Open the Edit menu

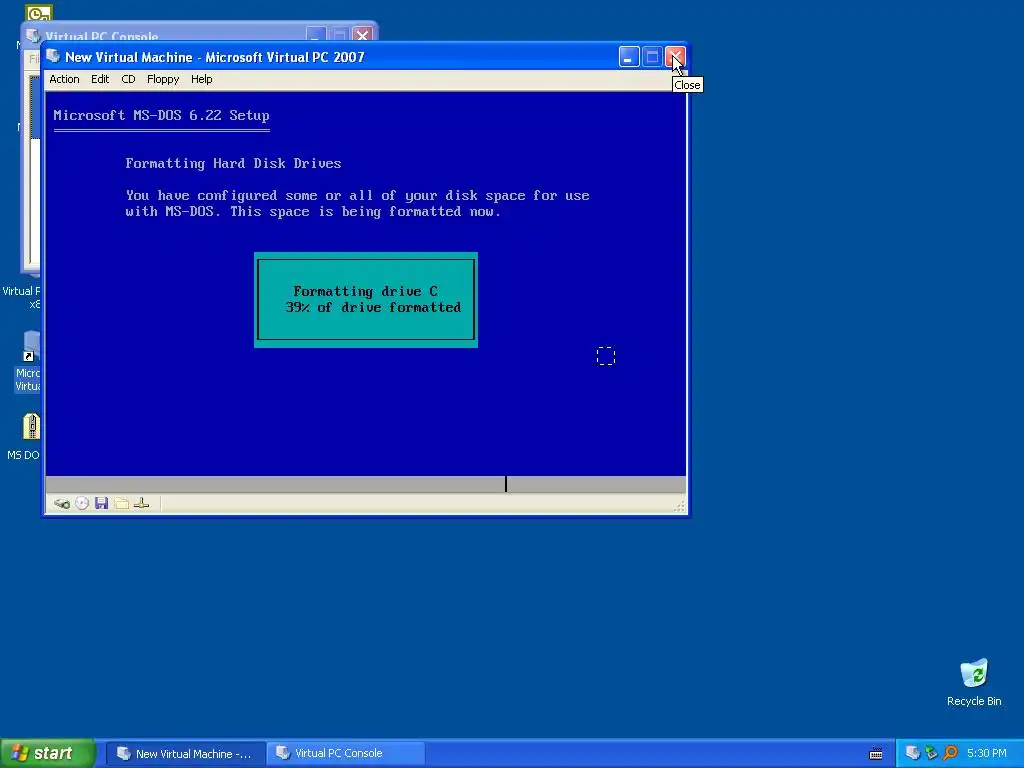click(x=100, y=79)
